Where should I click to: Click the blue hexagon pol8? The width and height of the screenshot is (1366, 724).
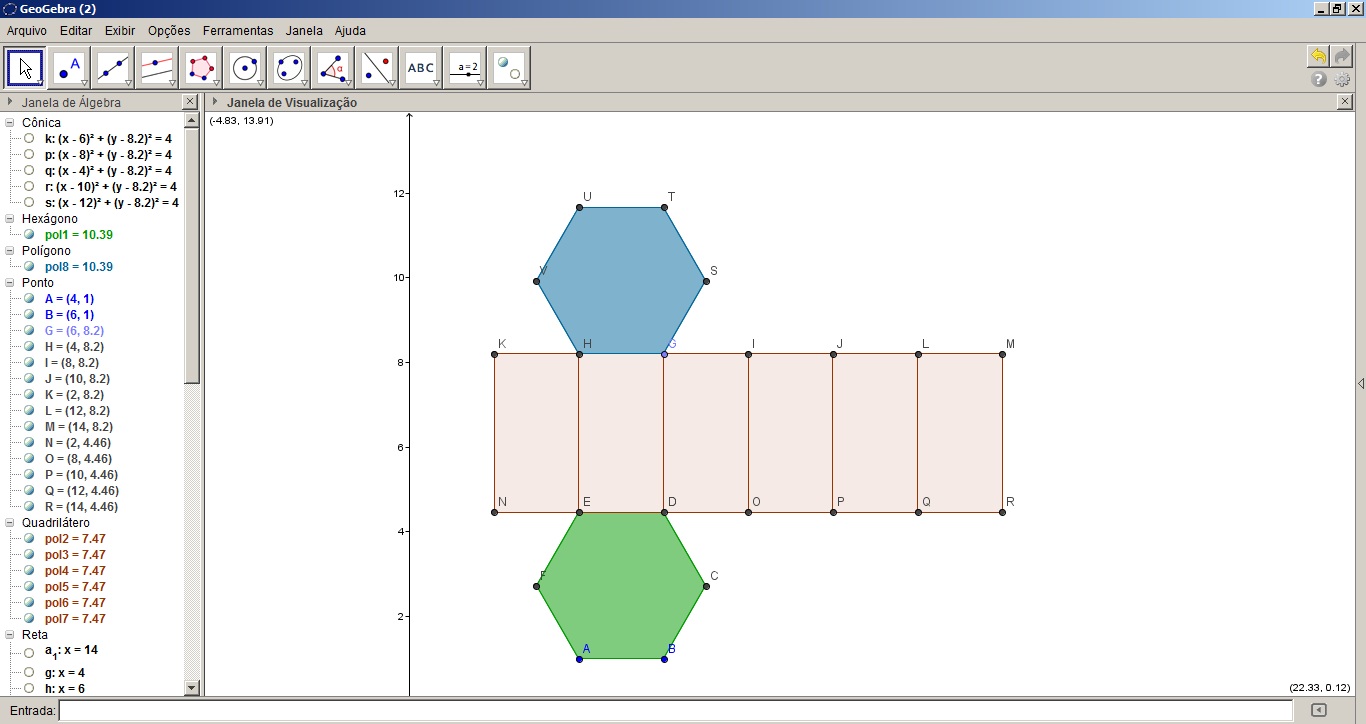point(621,281)
